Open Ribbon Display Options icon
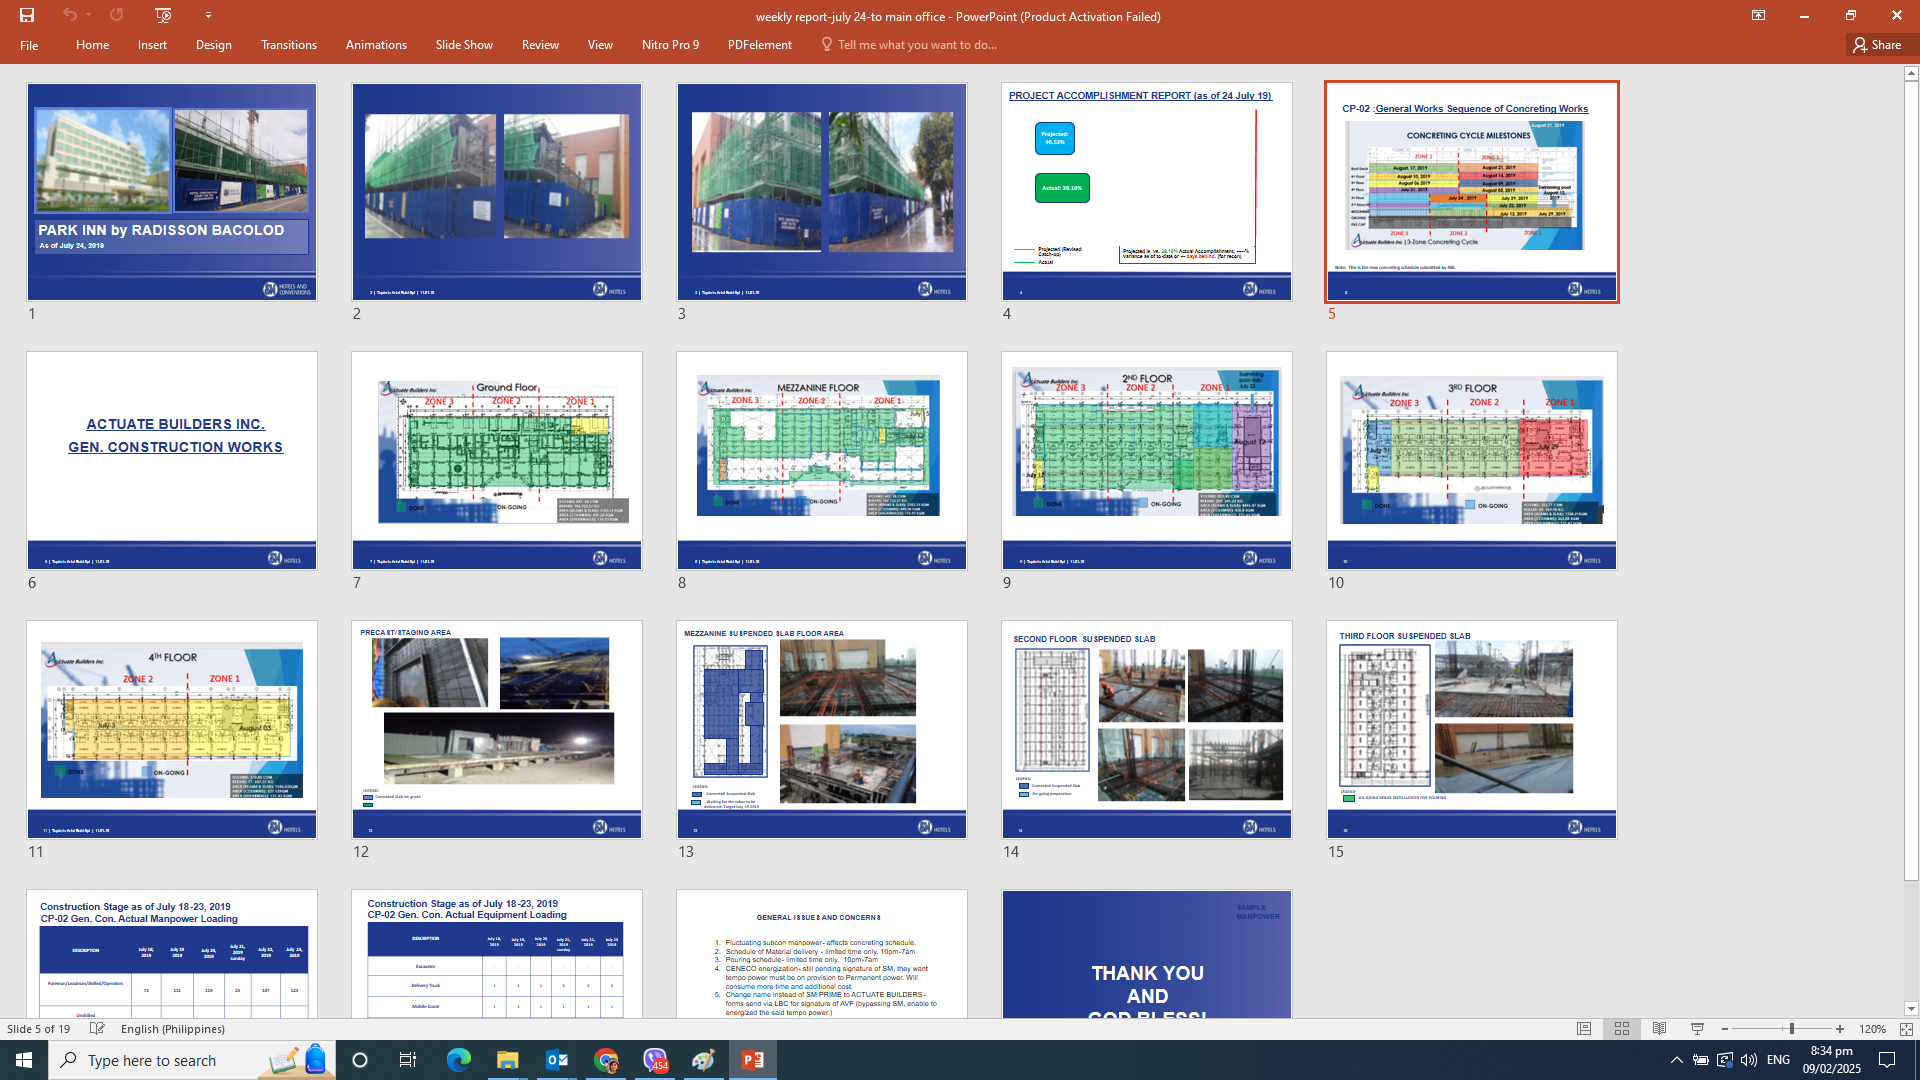The image size is (1920, 1080). tap(1758, 16)
